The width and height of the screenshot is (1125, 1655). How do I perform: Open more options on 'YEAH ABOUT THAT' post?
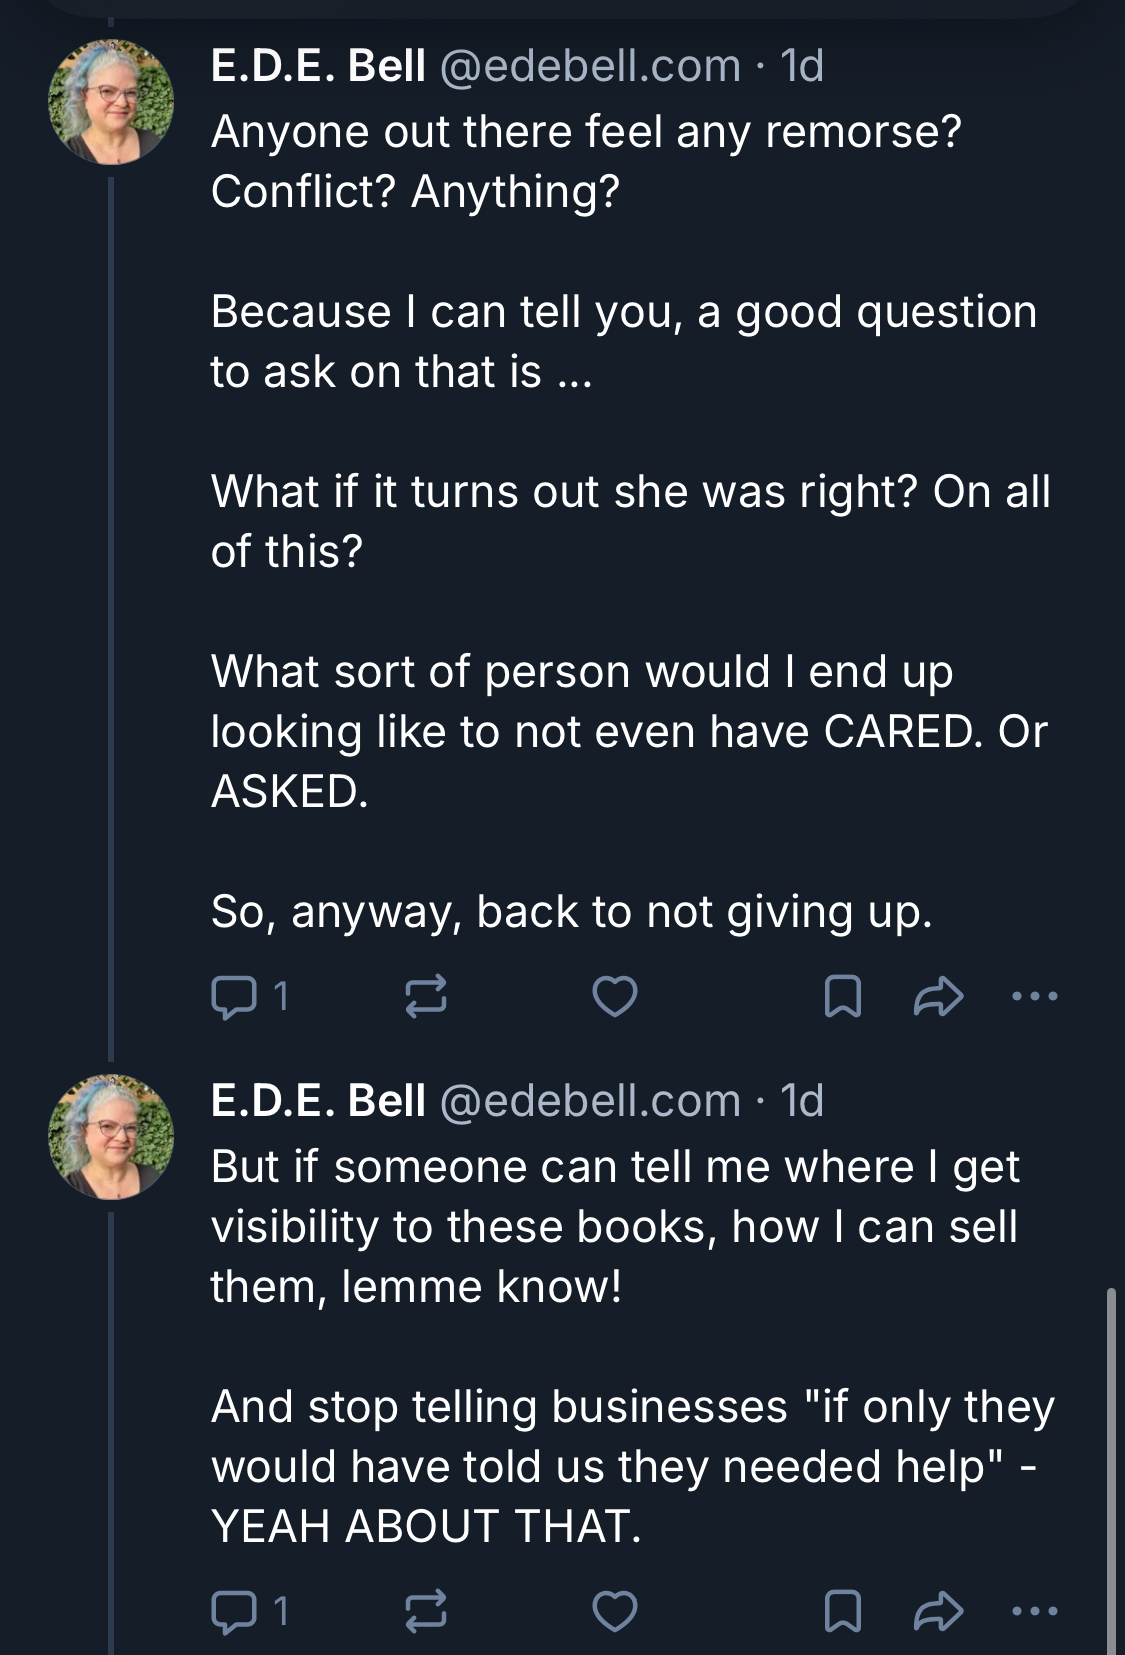[1034, 1611]
